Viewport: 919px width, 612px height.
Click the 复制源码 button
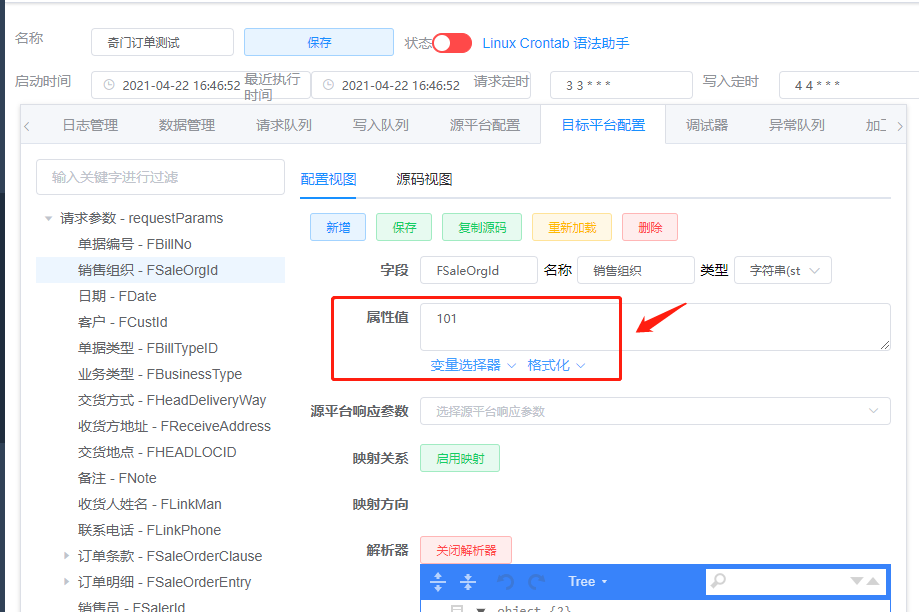[482, 227]
